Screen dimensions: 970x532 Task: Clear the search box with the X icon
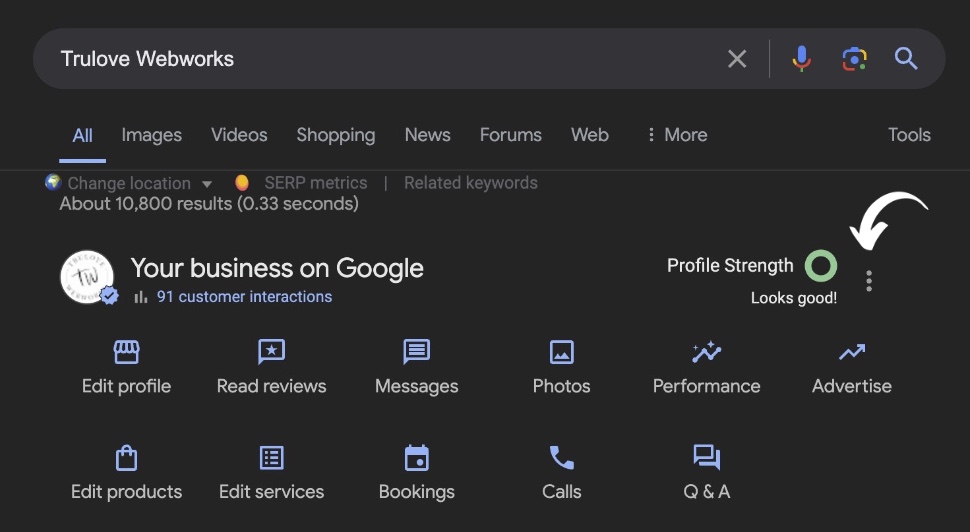pyautogui.click(x=737, y=59)
